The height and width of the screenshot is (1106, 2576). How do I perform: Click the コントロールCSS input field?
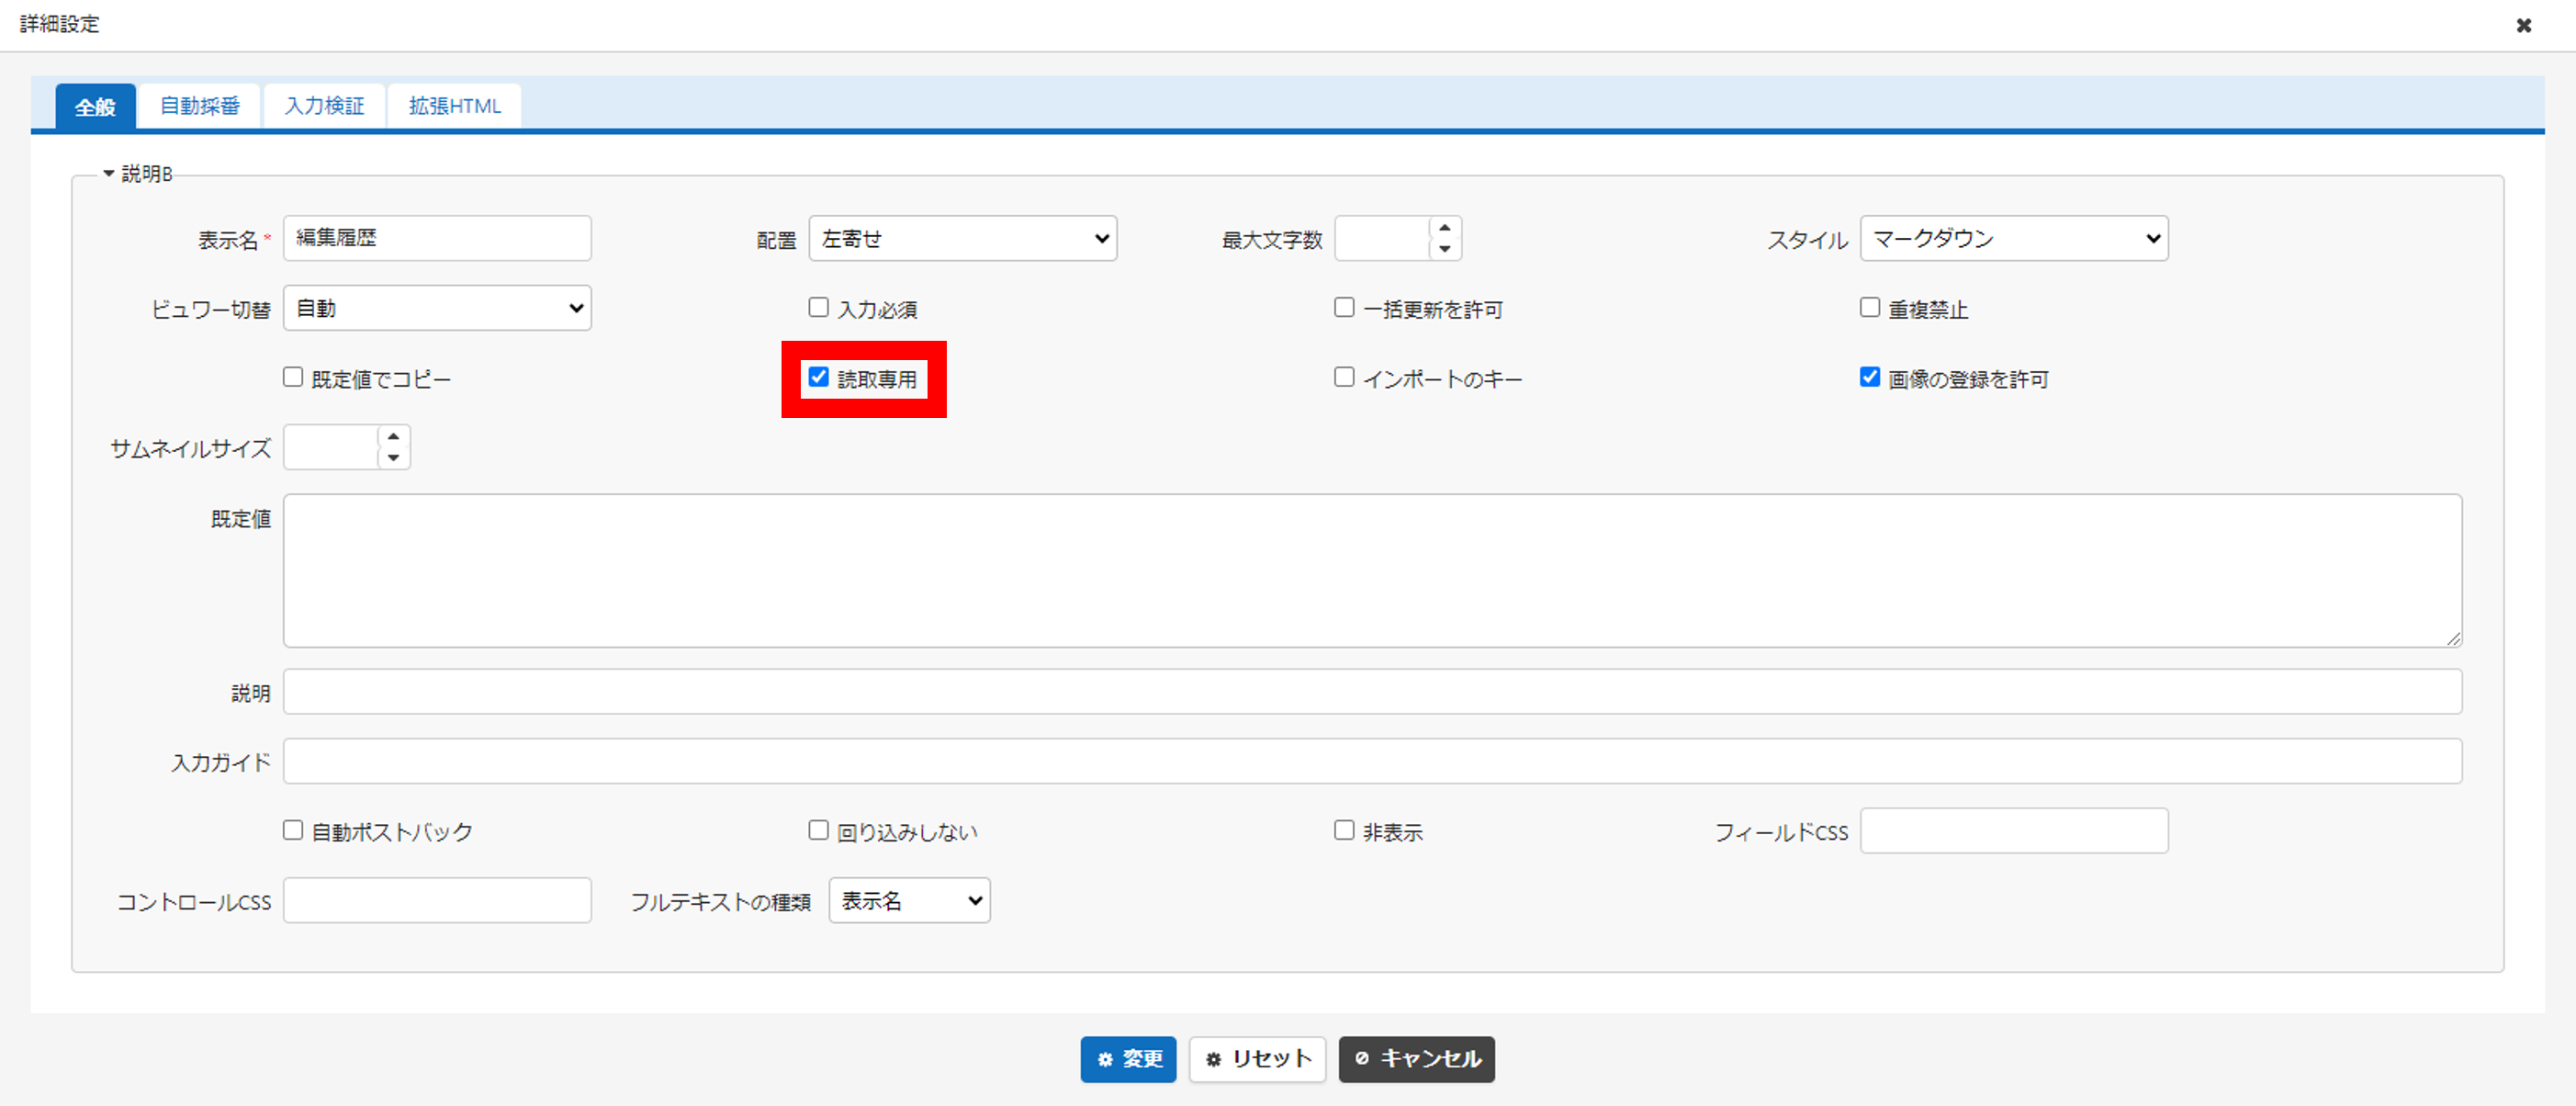tap(437, 901)
